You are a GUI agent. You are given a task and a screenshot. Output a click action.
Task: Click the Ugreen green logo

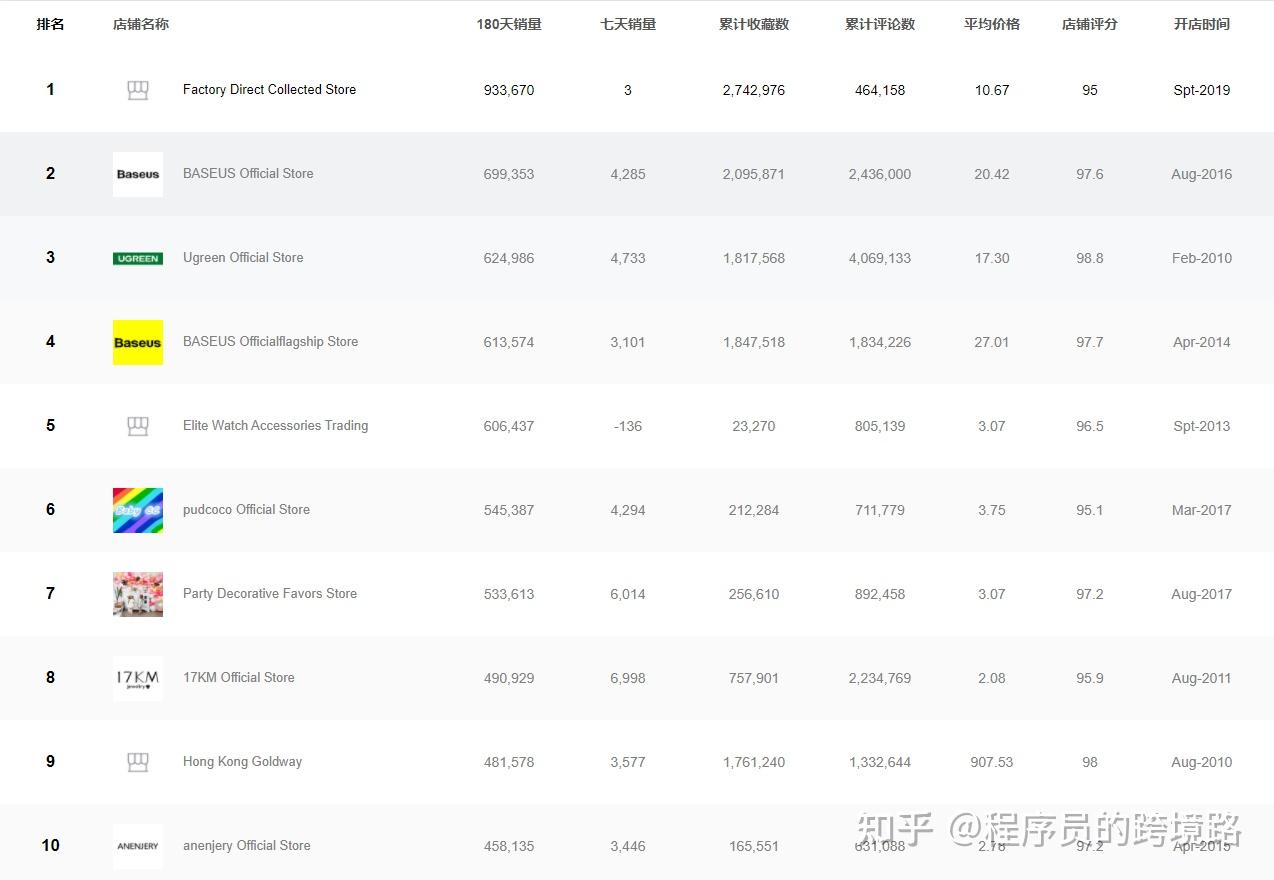pos(138,258)
